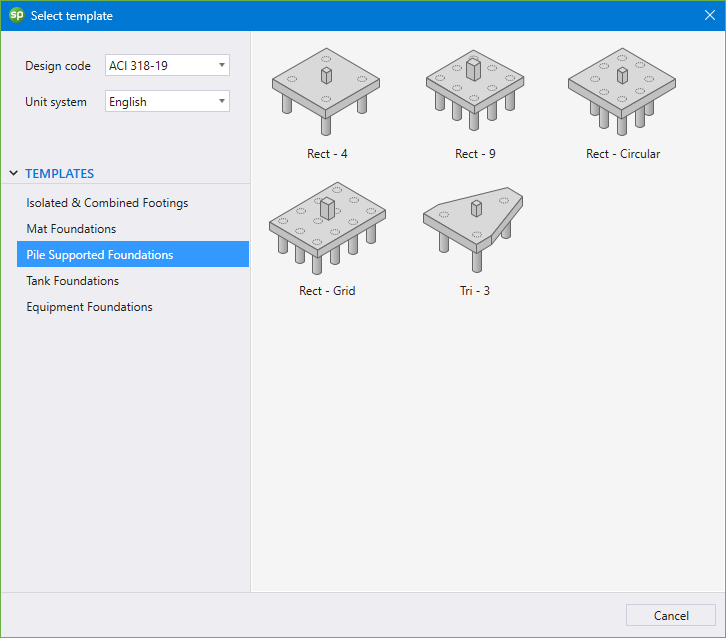Click the Cancel button

point(670,615)
